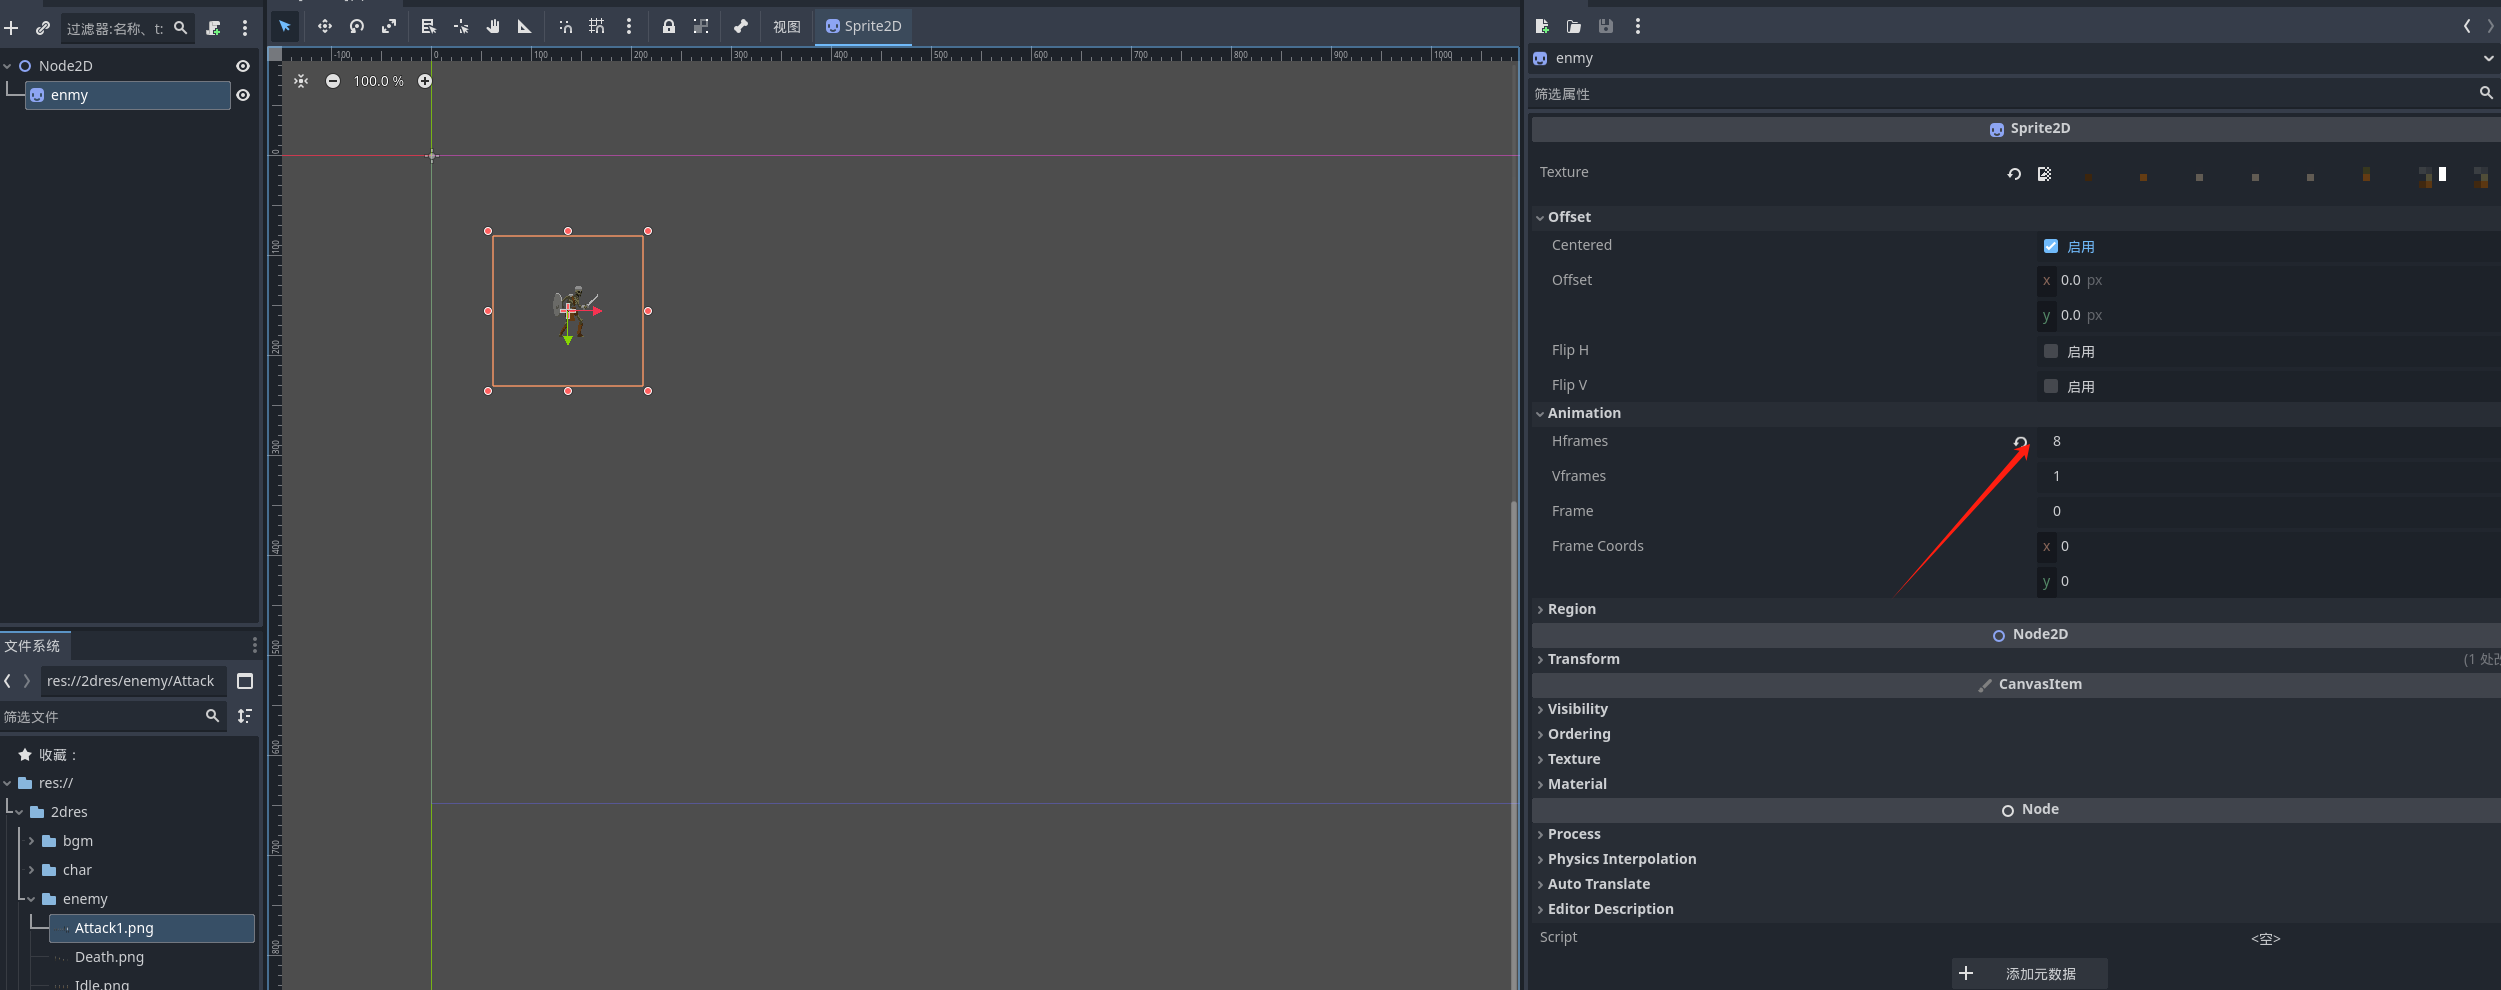Collapse the Offset section
This screenshot has width=2501, height=990.
coord(2015,217)
